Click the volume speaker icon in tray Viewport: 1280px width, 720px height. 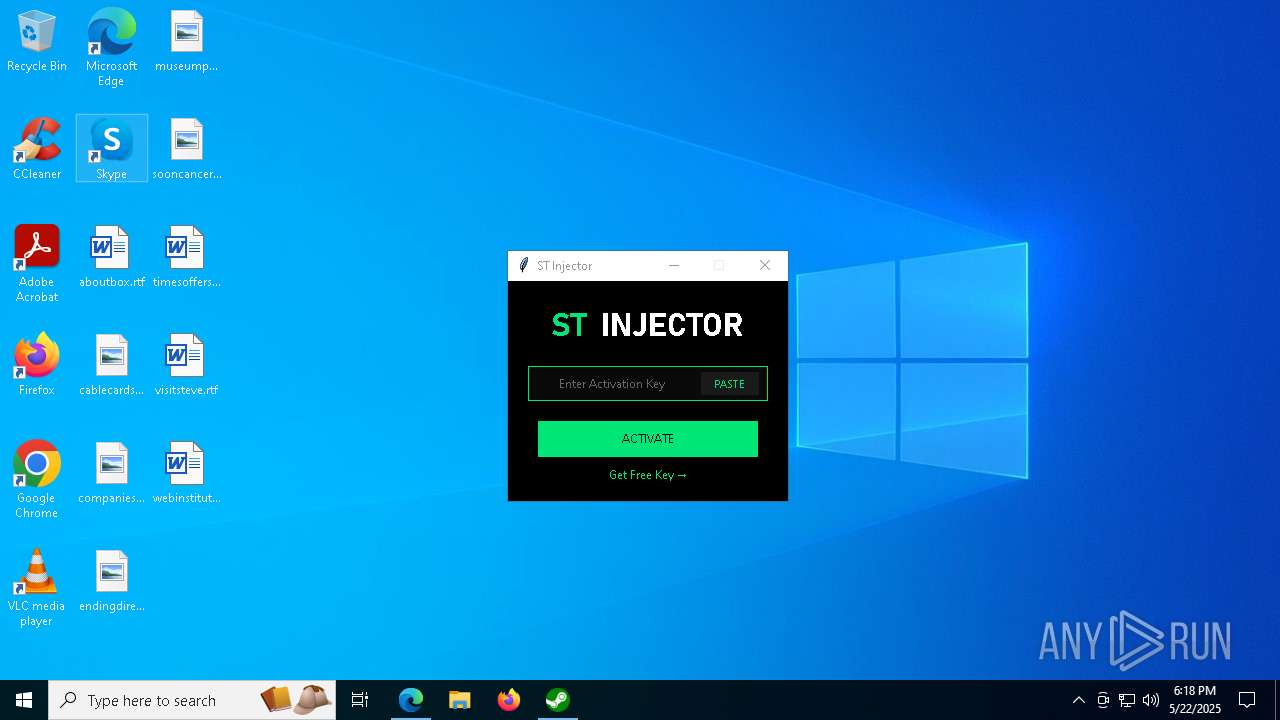point(1151,700)
